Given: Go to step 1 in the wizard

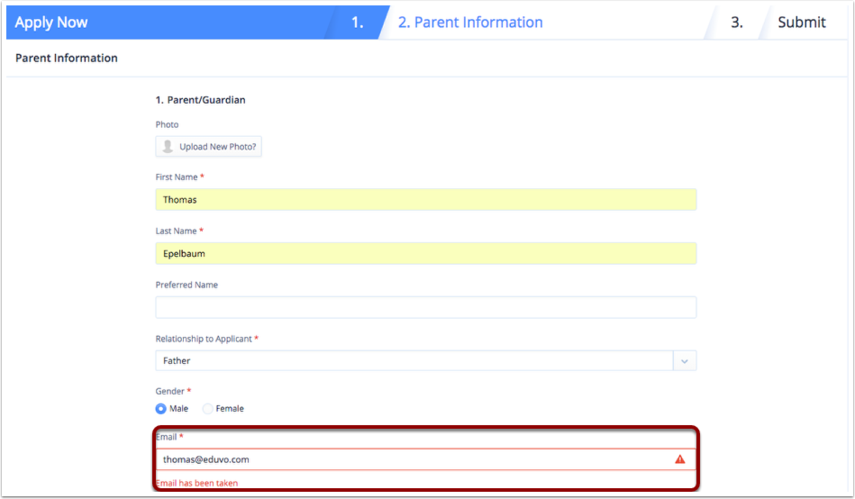Looking at the screenshot, I should coord(357,22).
